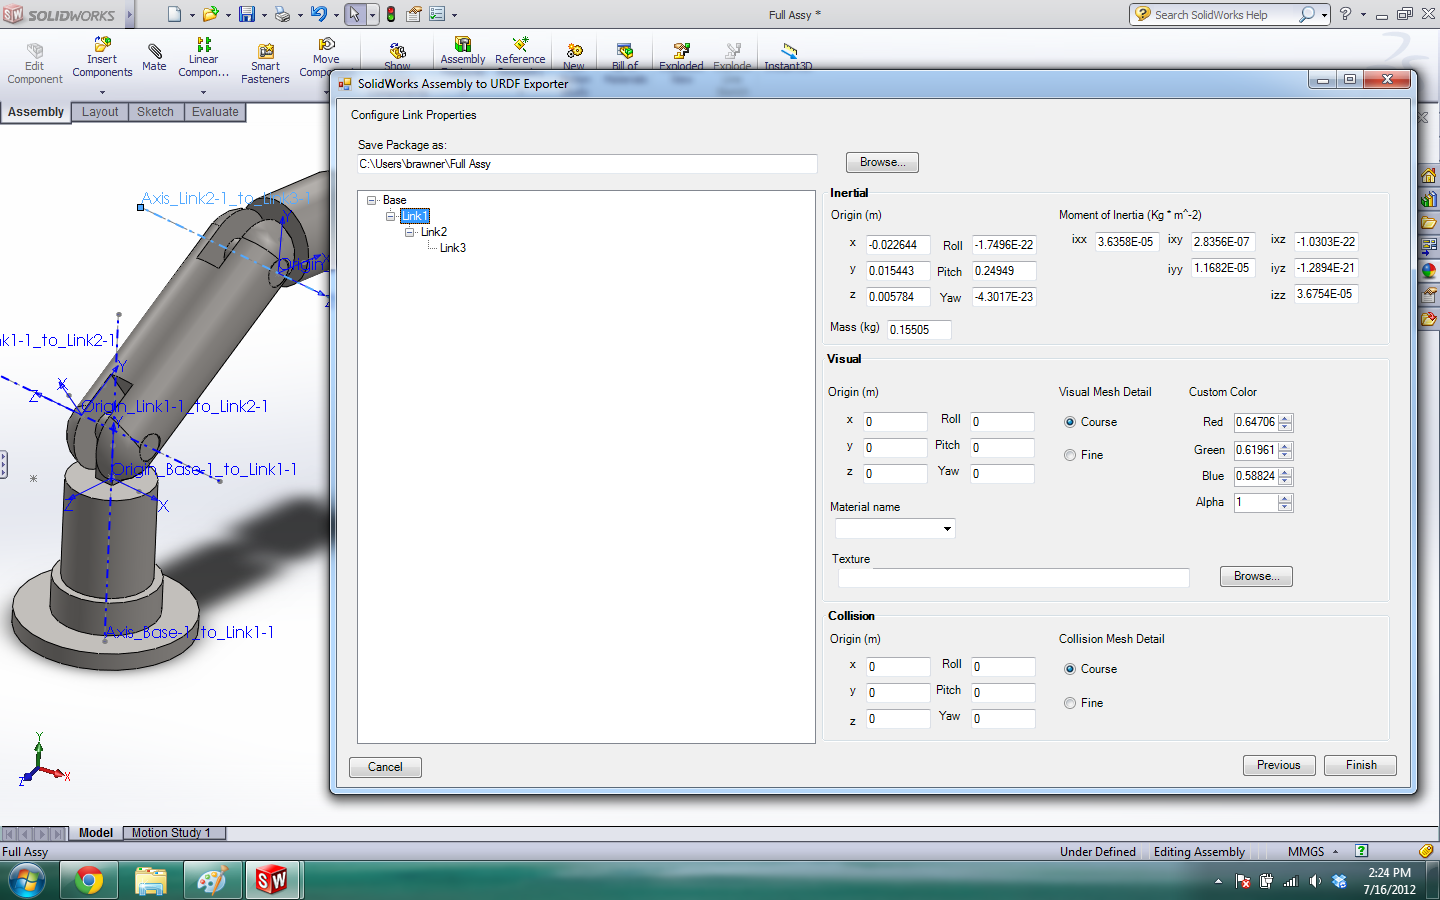Choose Fine for Collision Mesh Detail

point(1070,703)
